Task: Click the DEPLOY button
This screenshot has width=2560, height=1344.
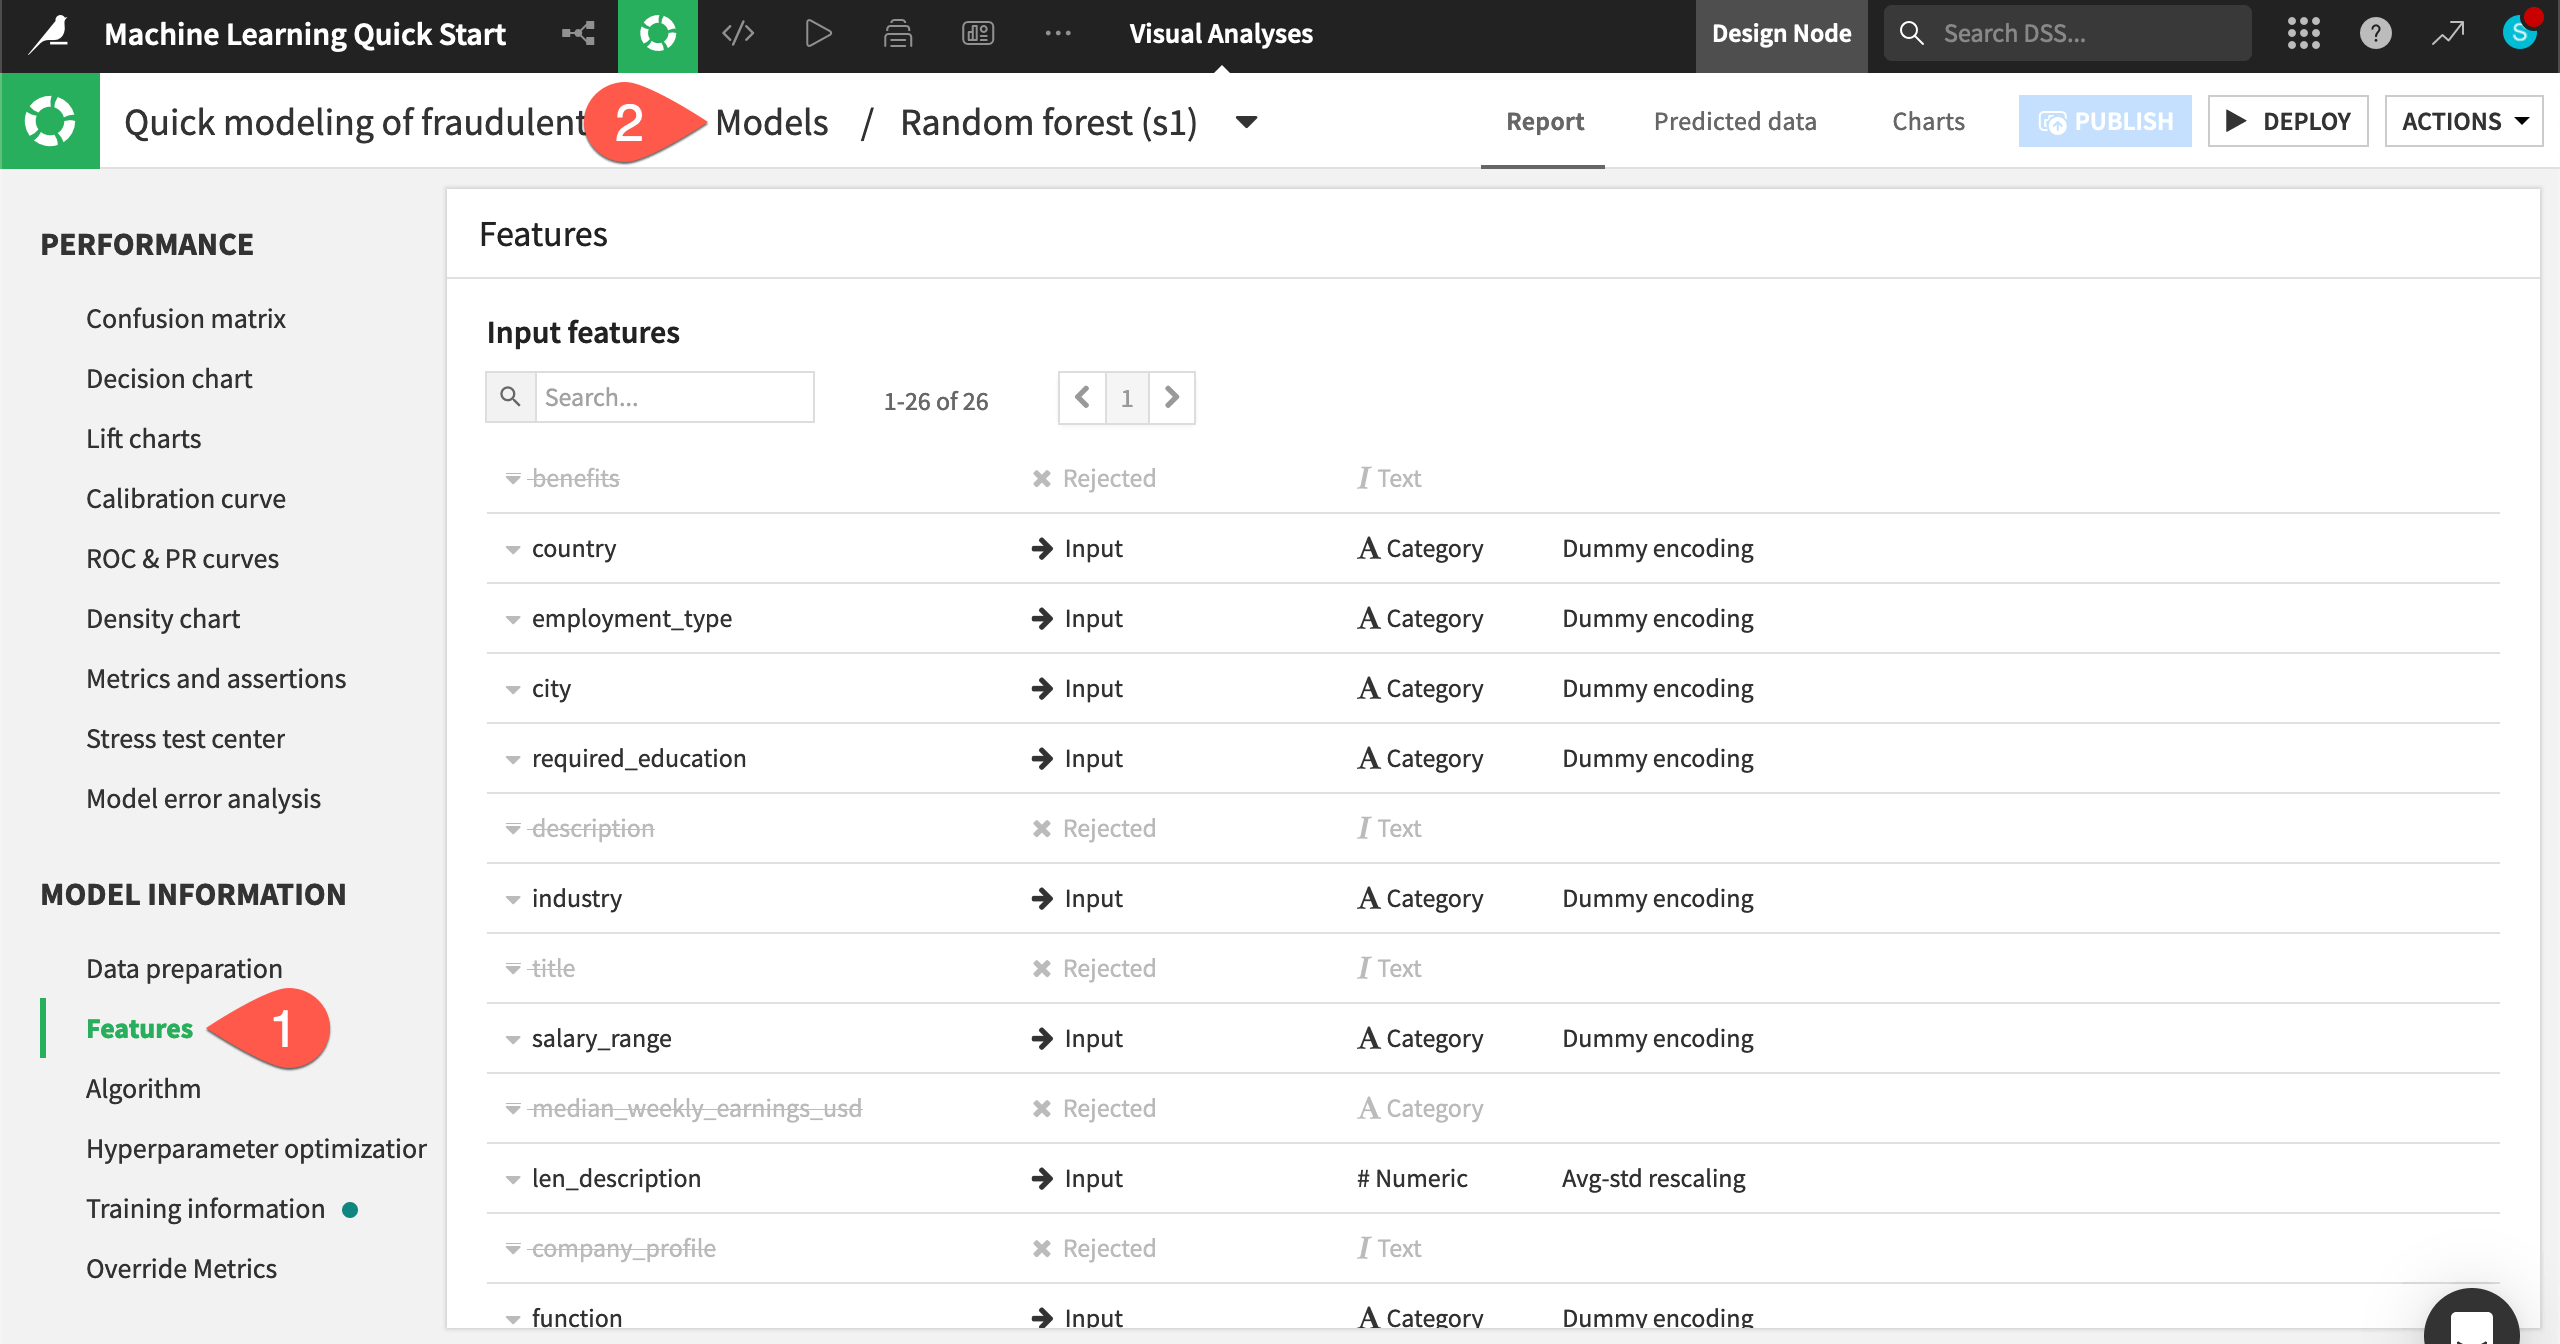Action: tap(2288, 121)
